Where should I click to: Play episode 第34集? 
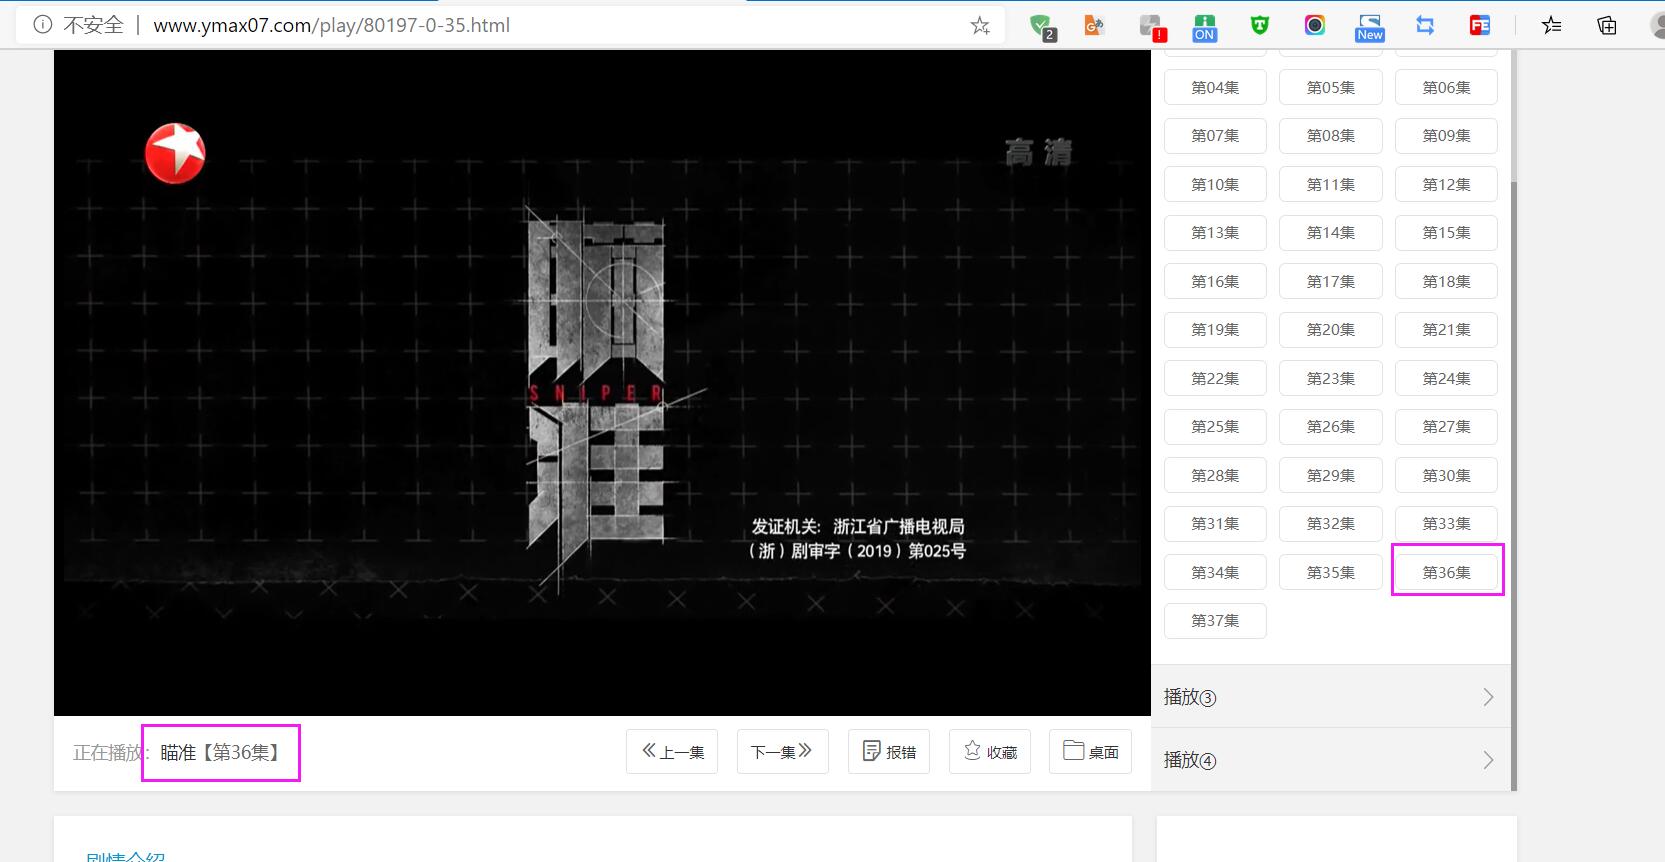pyautogui.click(x=1215, y=572)
